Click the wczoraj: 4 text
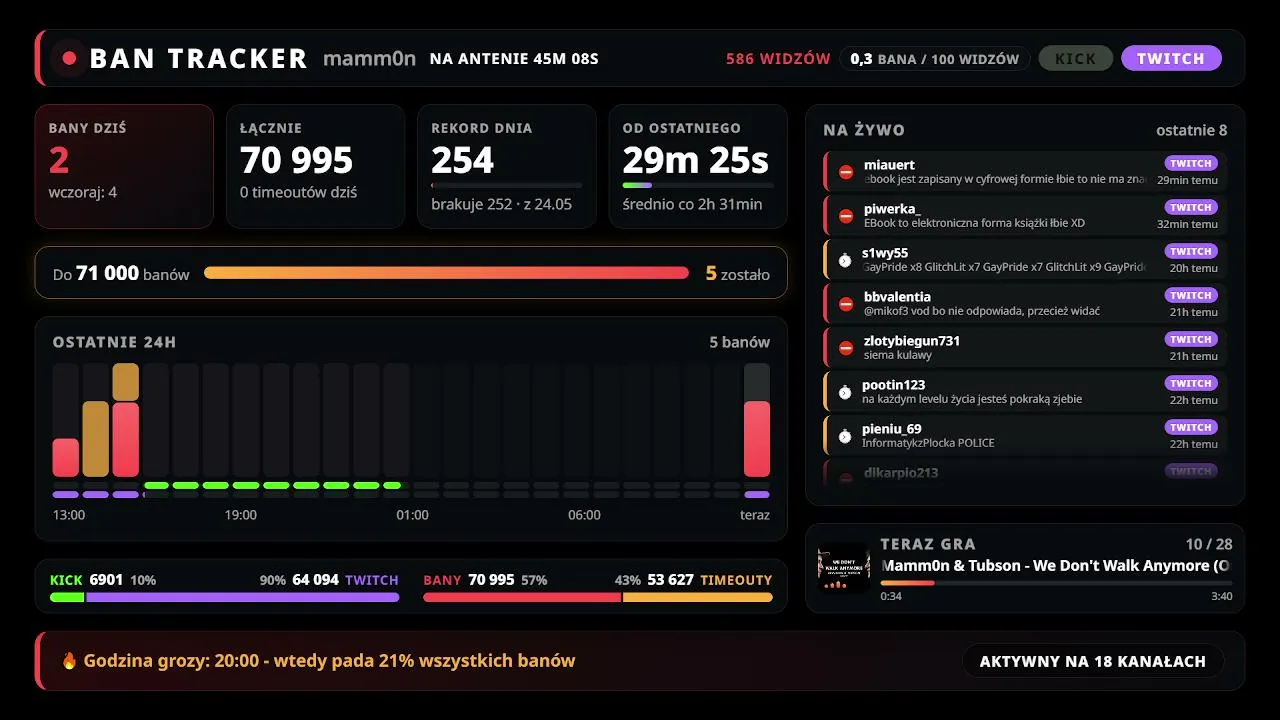1280x720 pixels. tap(83, 192)
